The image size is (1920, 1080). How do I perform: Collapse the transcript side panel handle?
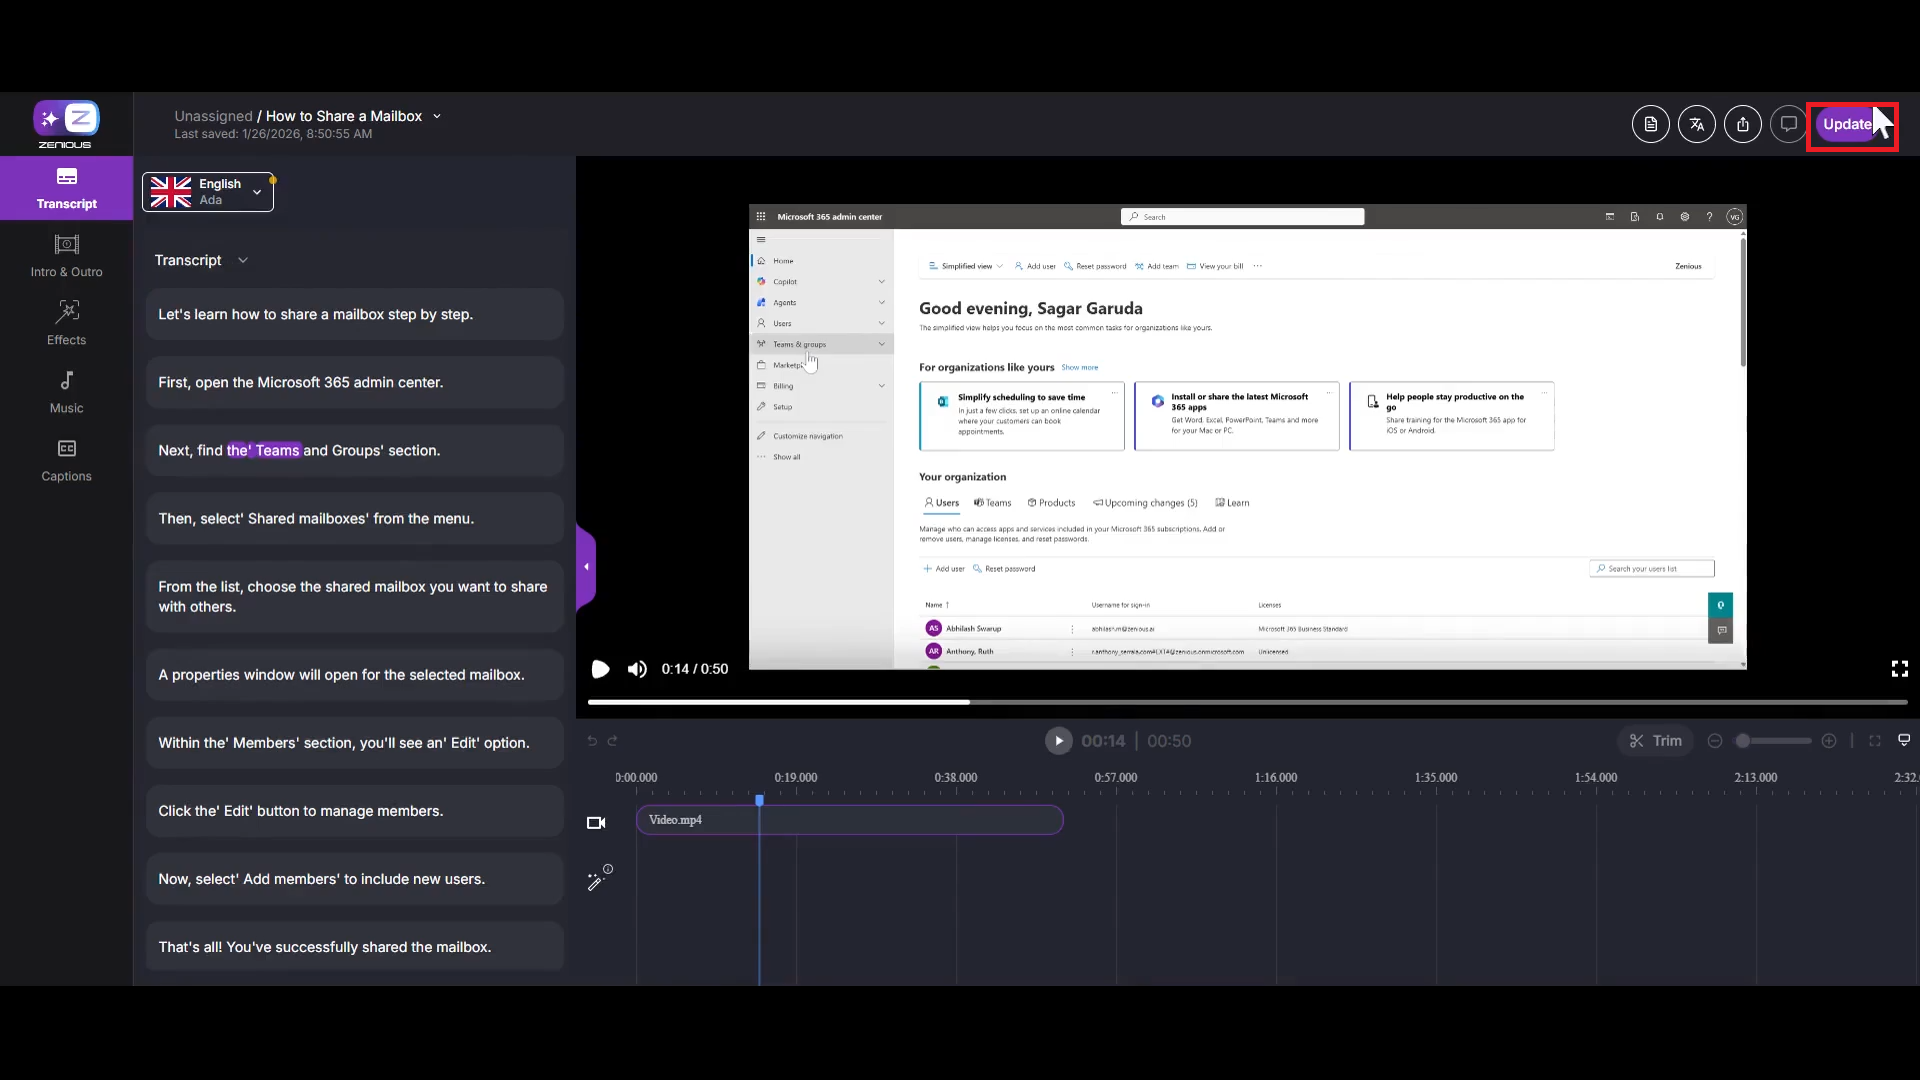[x=586, y=567]
